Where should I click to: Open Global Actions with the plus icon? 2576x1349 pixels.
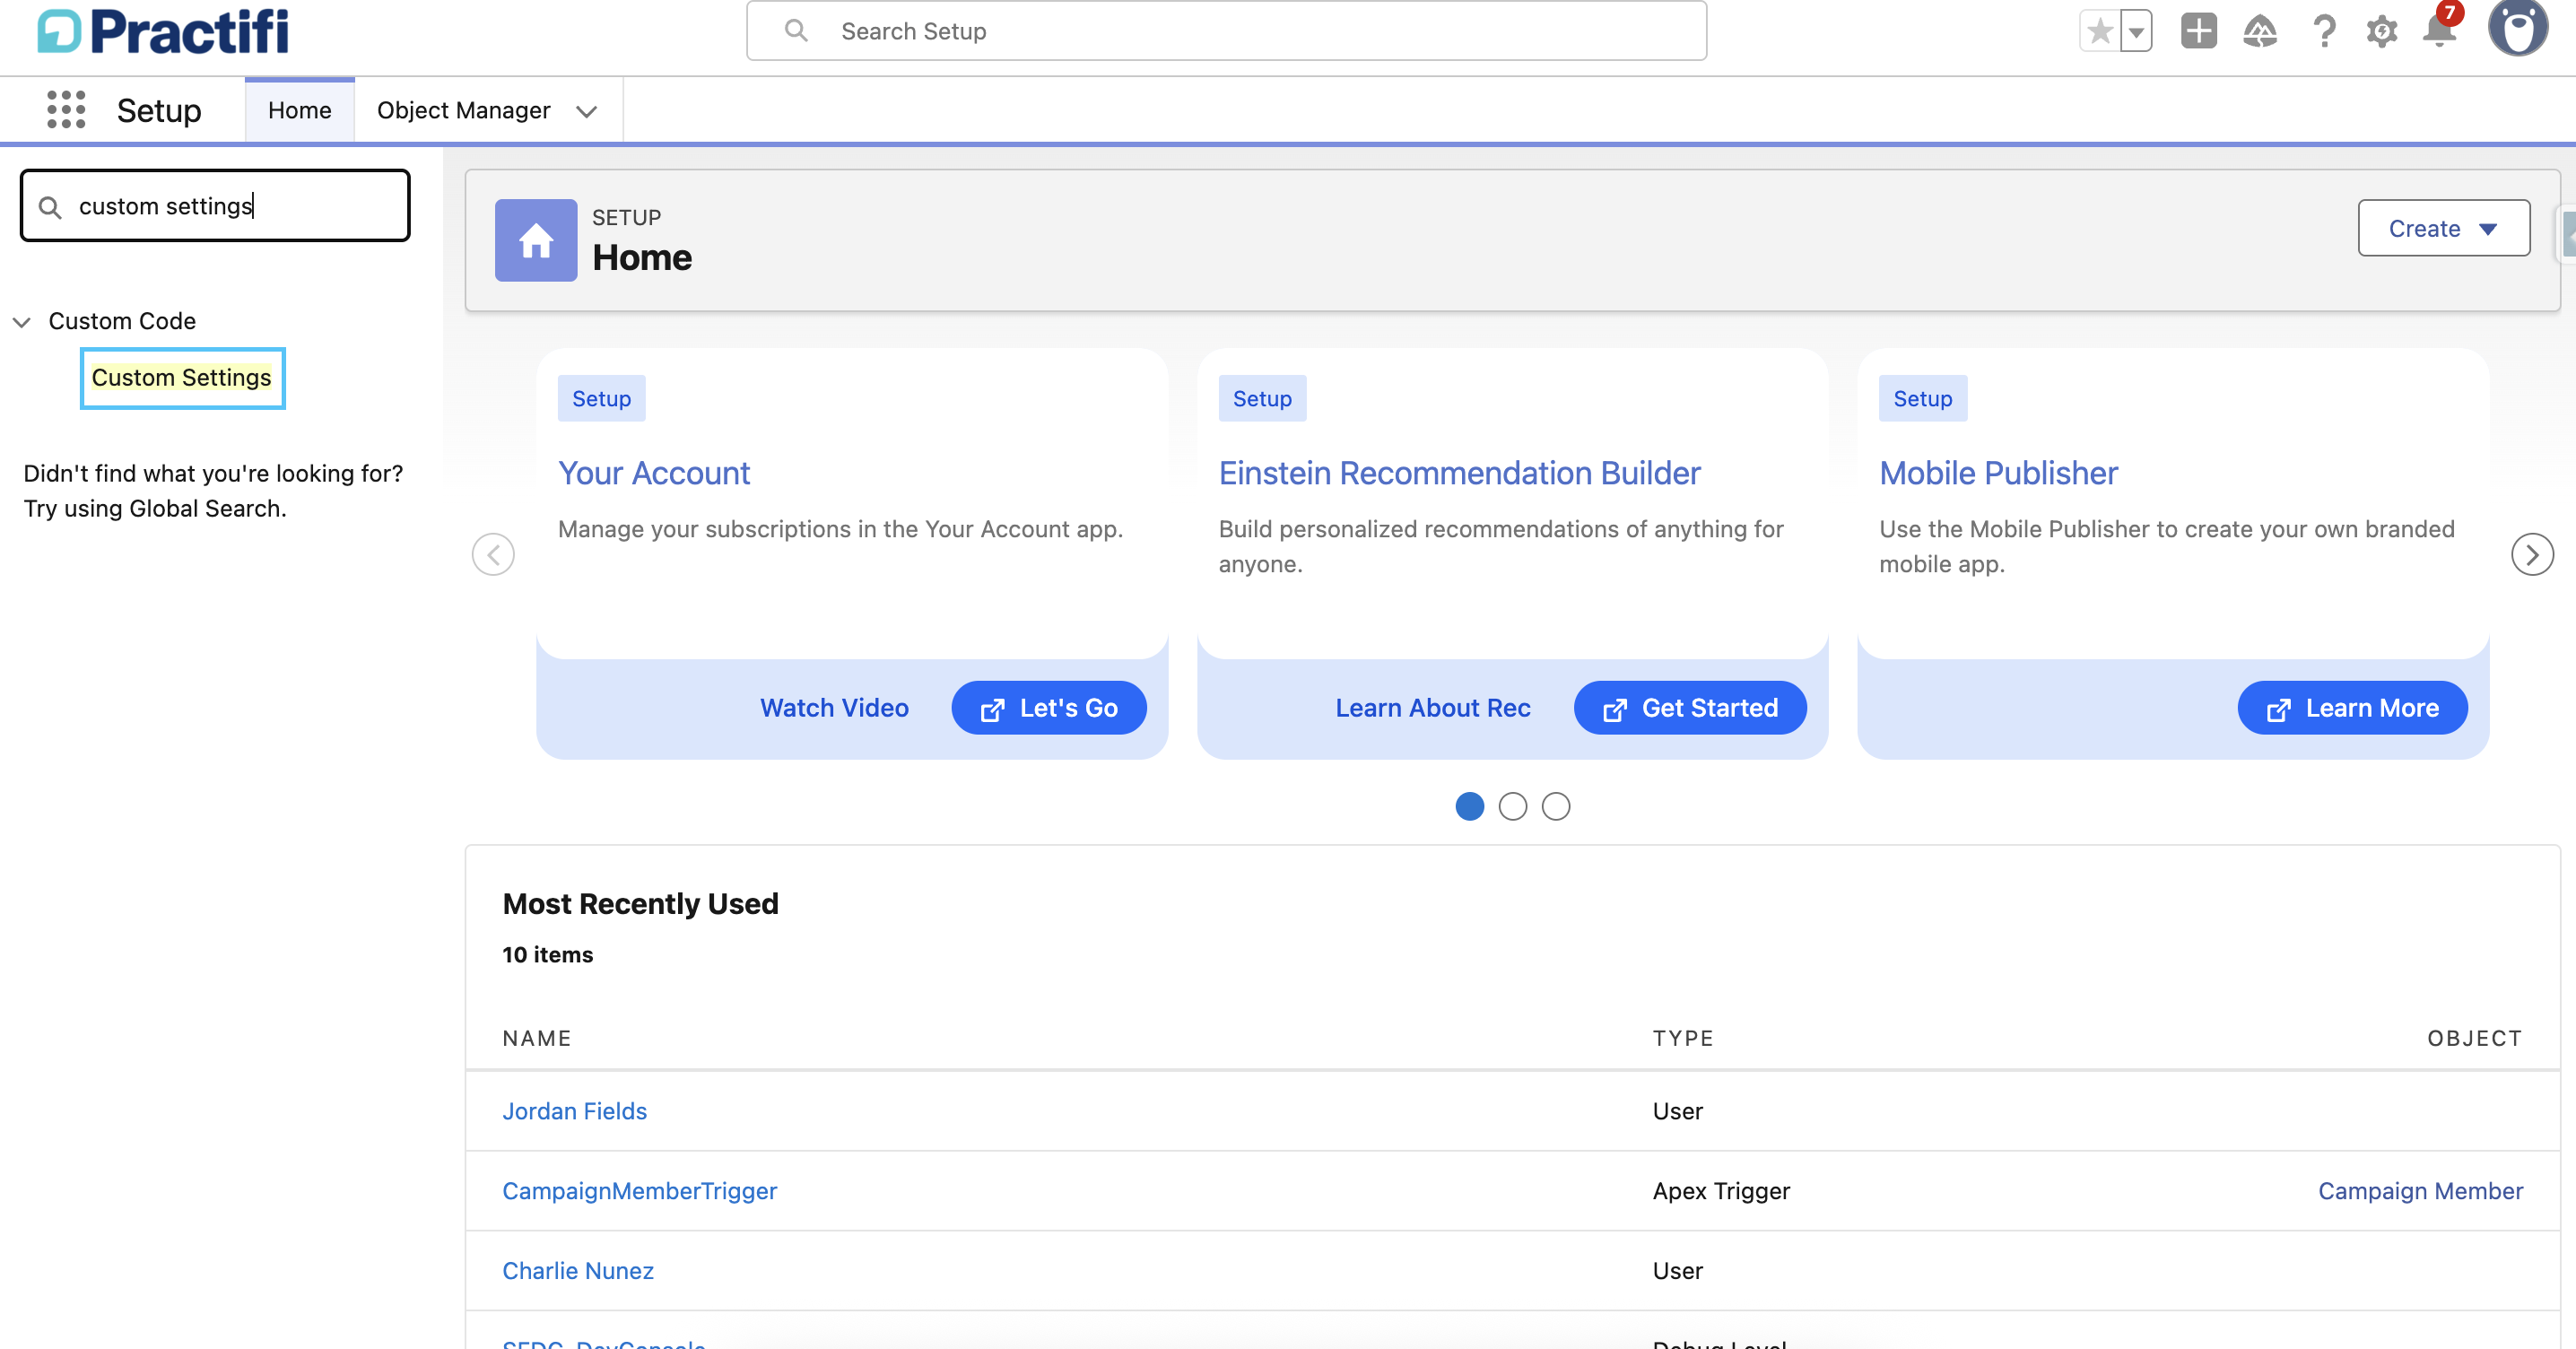[2199, 31]
